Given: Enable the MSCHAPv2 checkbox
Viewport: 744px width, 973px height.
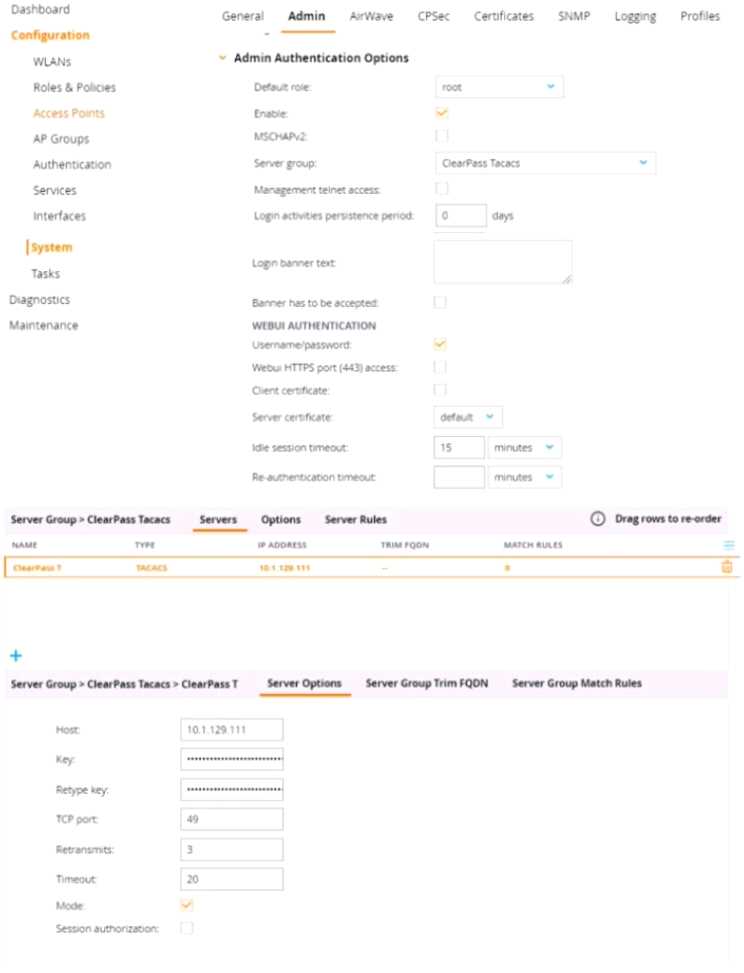Looking at the screenshot, I should (x=441, y=136).
